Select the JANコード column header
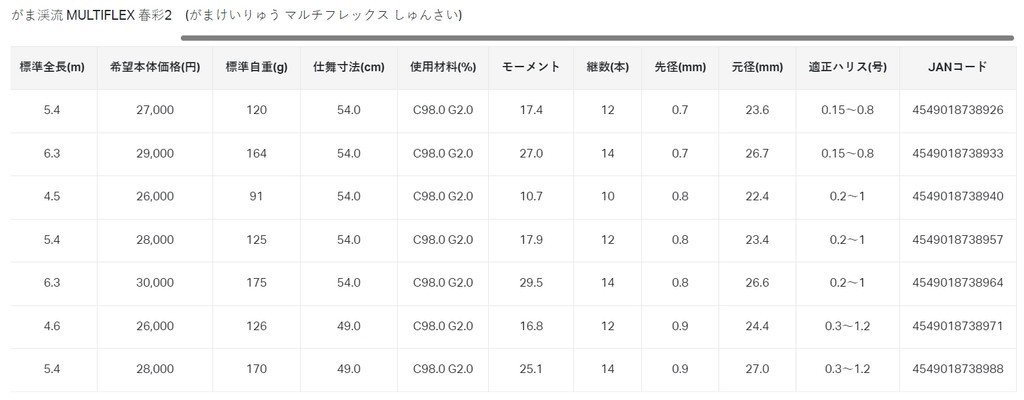 pos(958,68)
